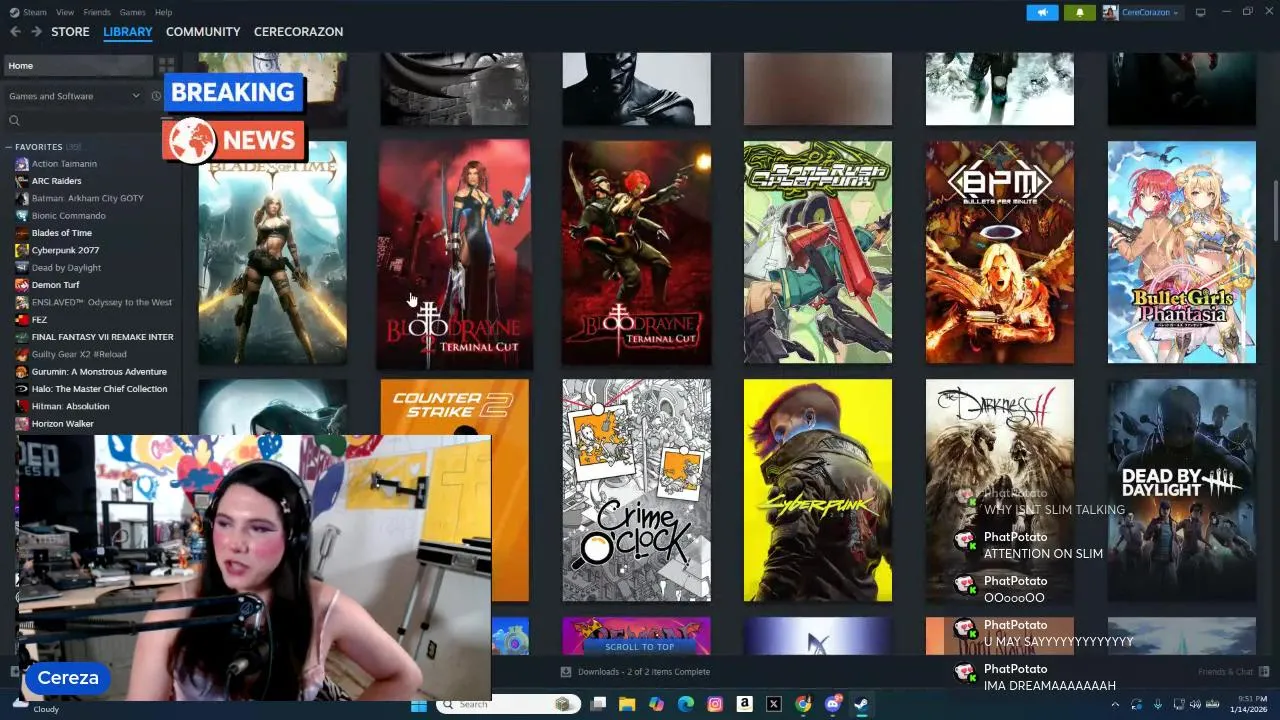The image size is (1280, 720).
Task: Click SCROLL TO TOP button
Action: (x=640, y=647)
